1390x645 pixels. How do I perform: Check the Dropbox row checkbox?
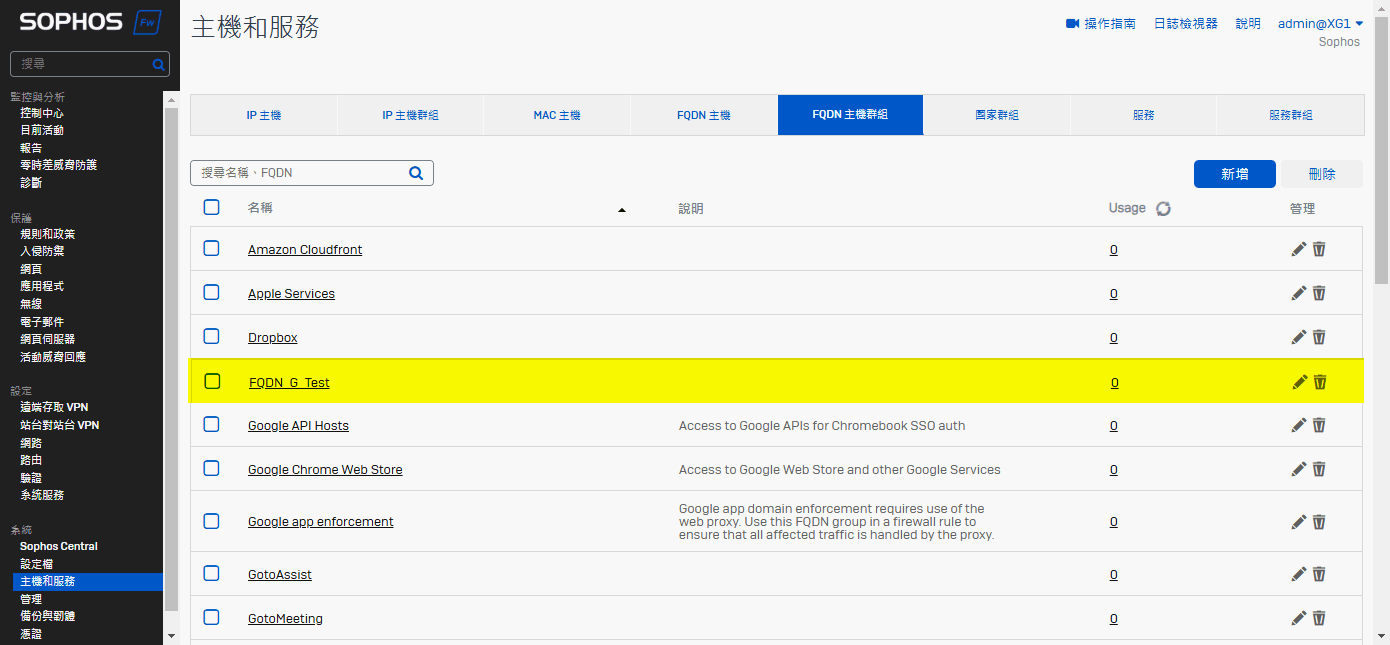point(211,336)
